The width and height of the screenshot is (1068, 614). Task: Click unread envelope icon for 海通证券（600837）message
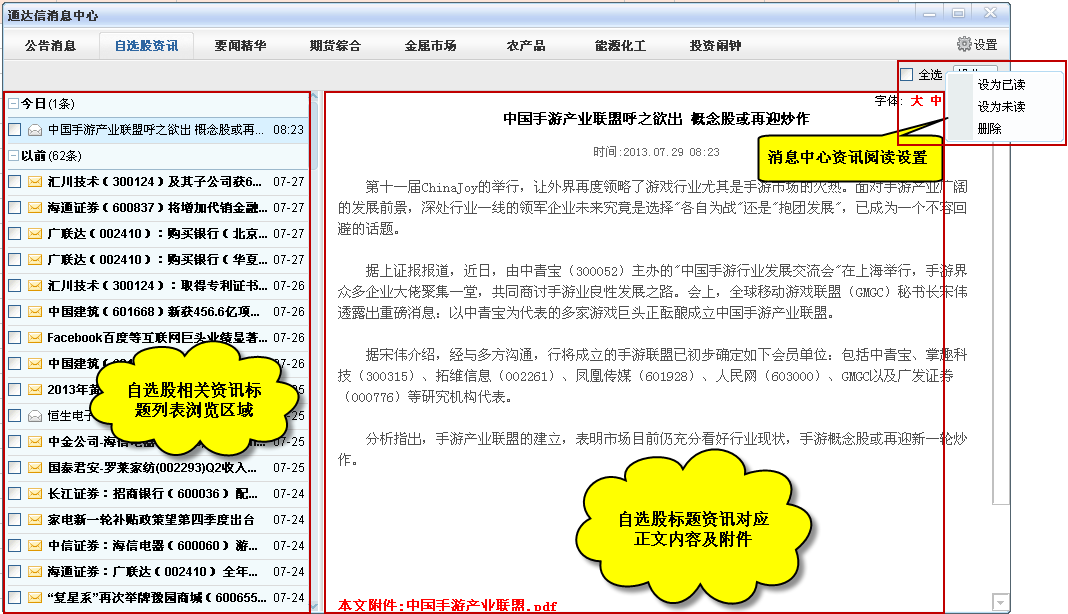click(35, 208)
